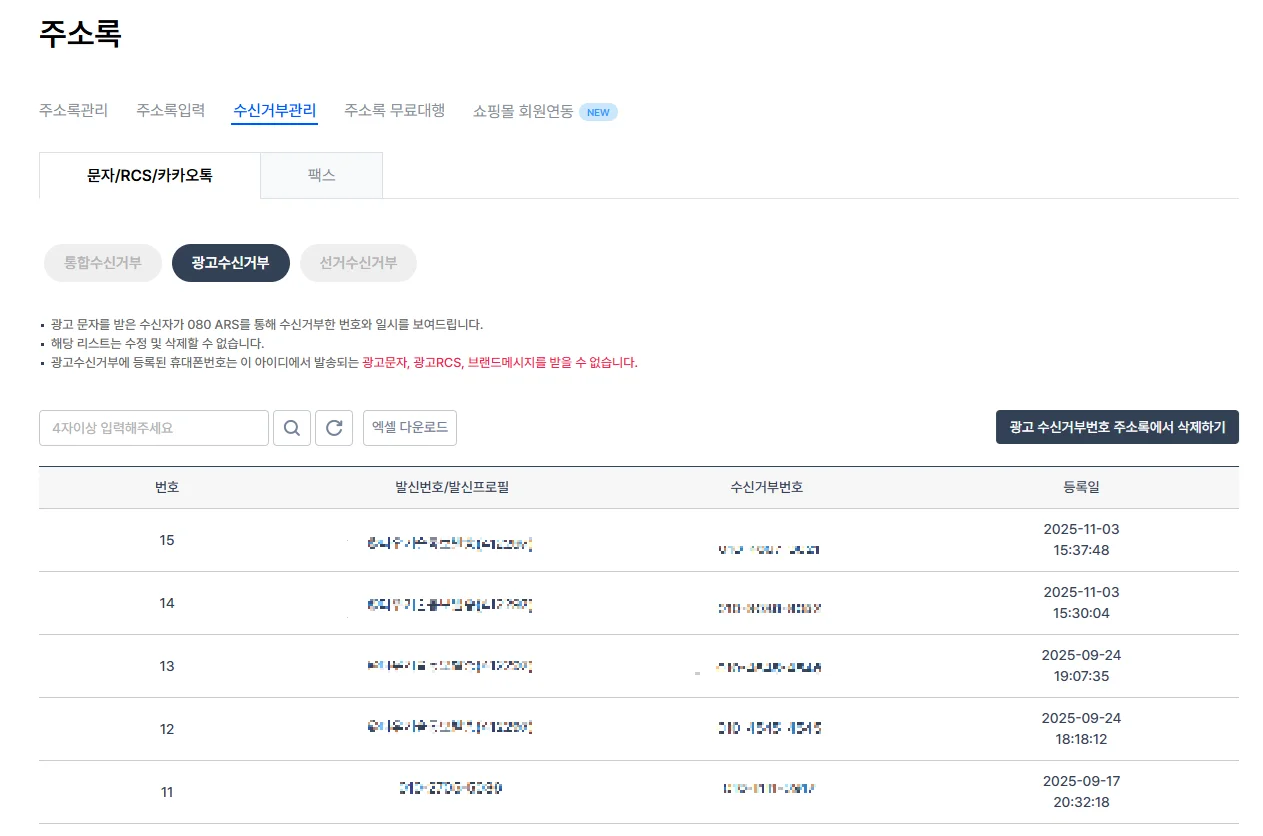The width and height of the screenshot is (1263, 836).
Task: Open the 주소록입력 menu tab
Action: click(170, 111)
